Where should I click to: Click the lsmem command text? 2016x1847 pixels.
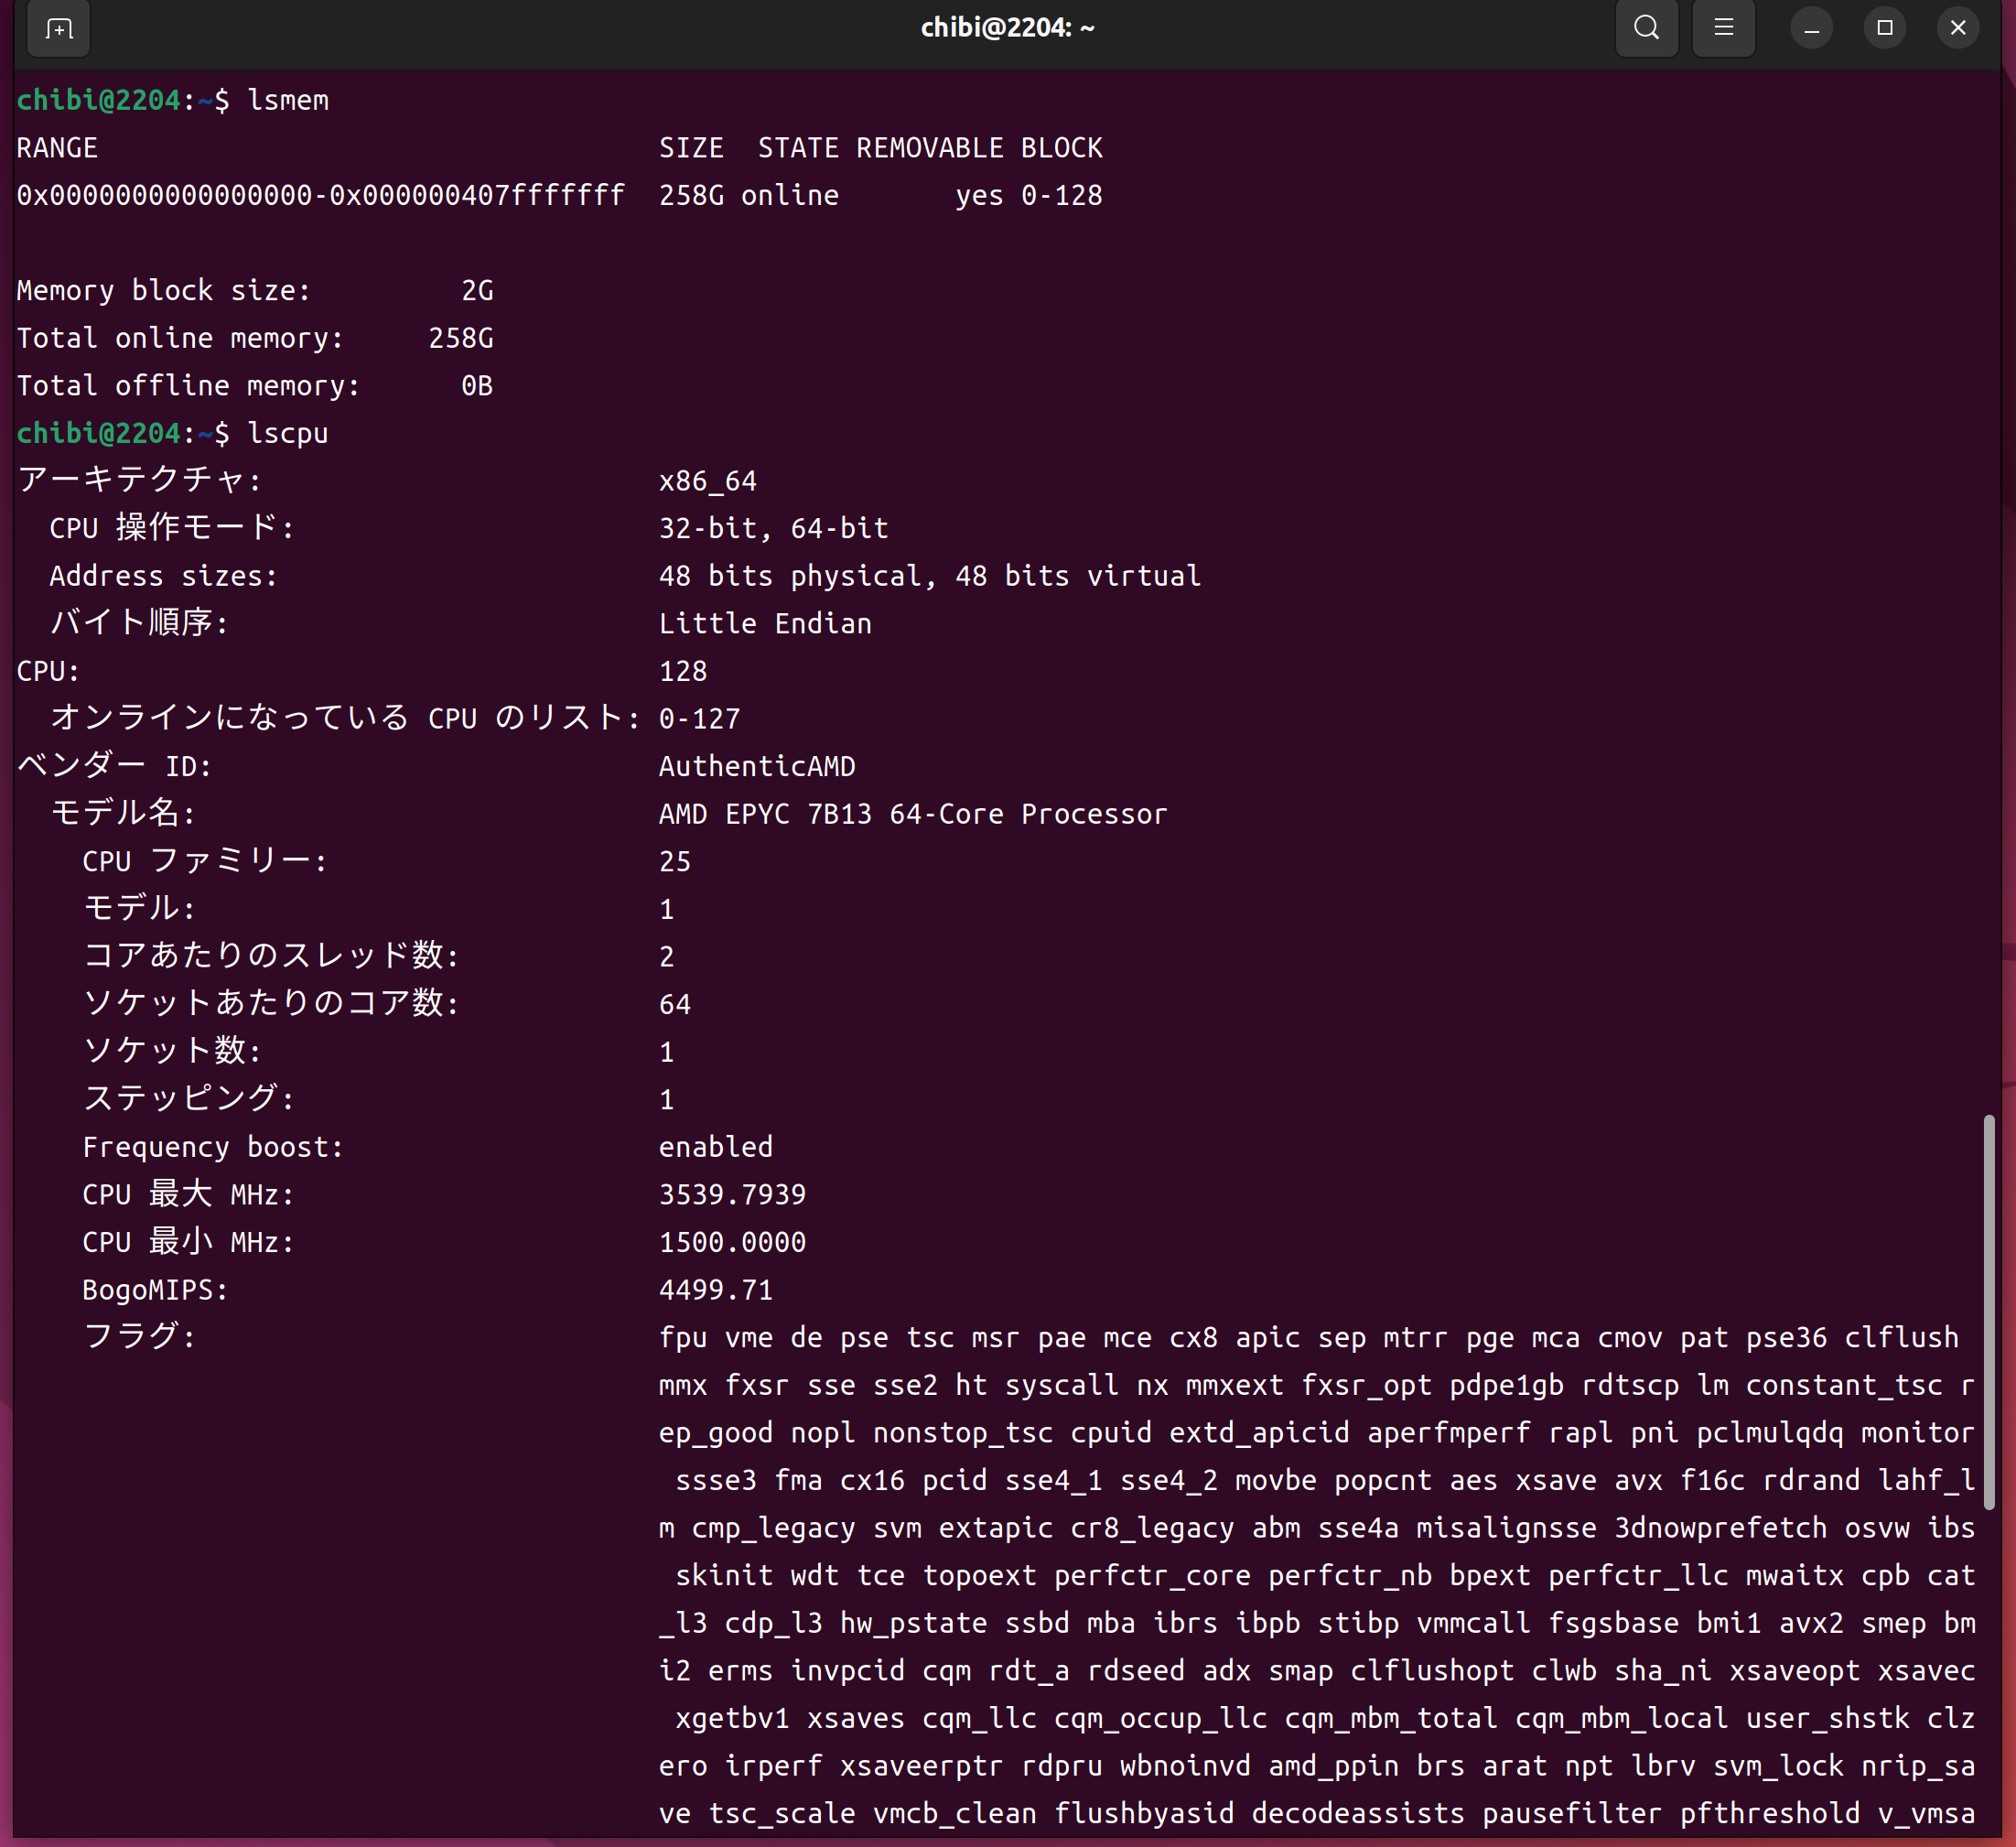pos(288,100)
